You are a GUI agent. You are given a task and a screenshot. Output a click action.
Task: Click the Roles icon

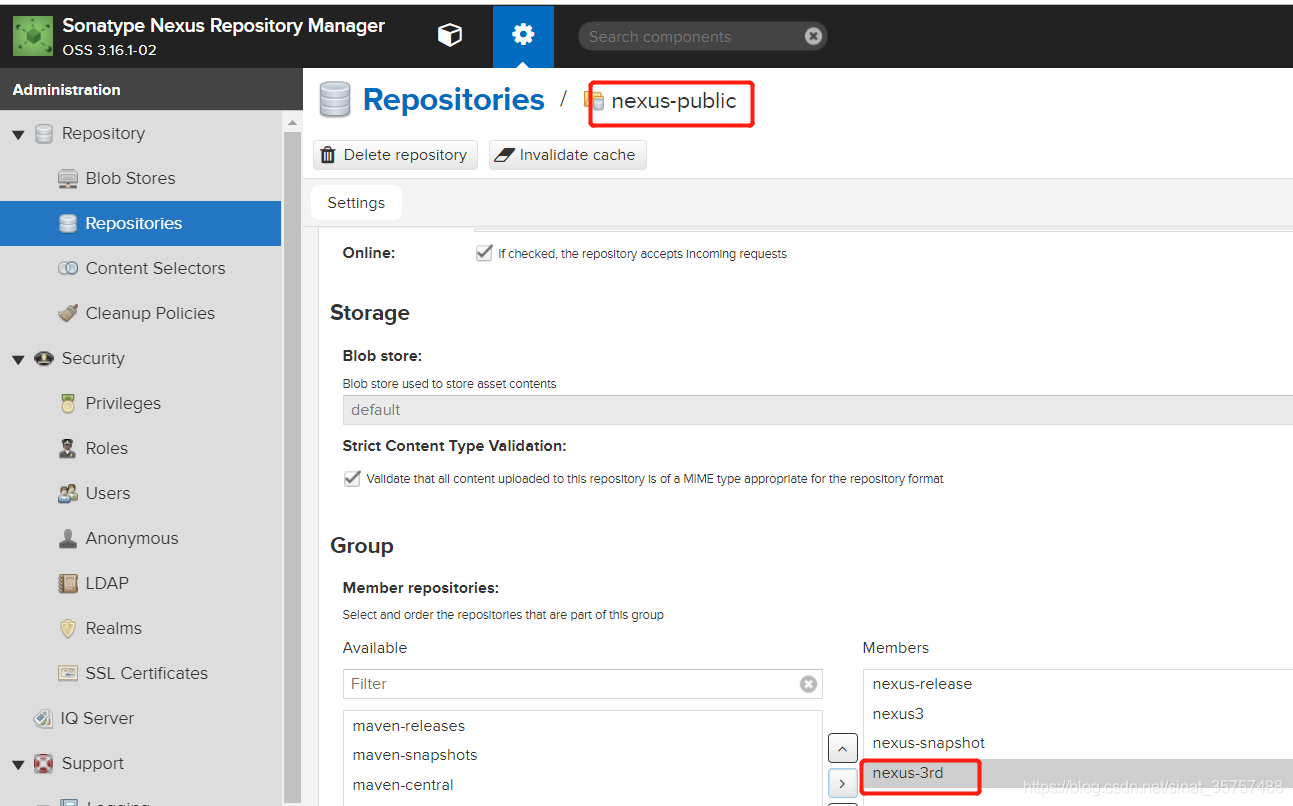tap(68, 448)
